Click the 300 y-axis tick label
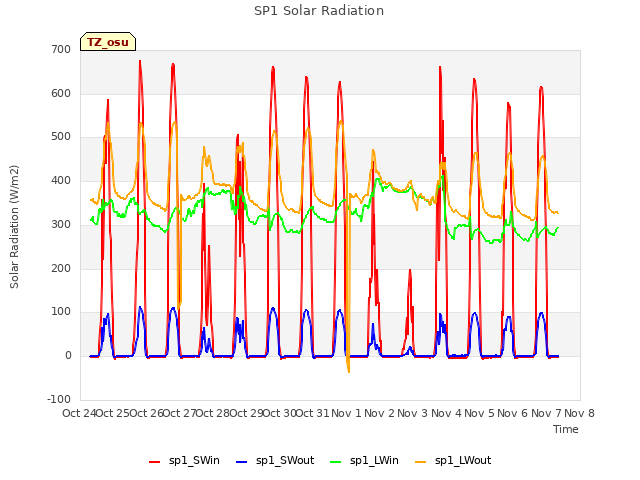640x480 pixels. [61, 224]
